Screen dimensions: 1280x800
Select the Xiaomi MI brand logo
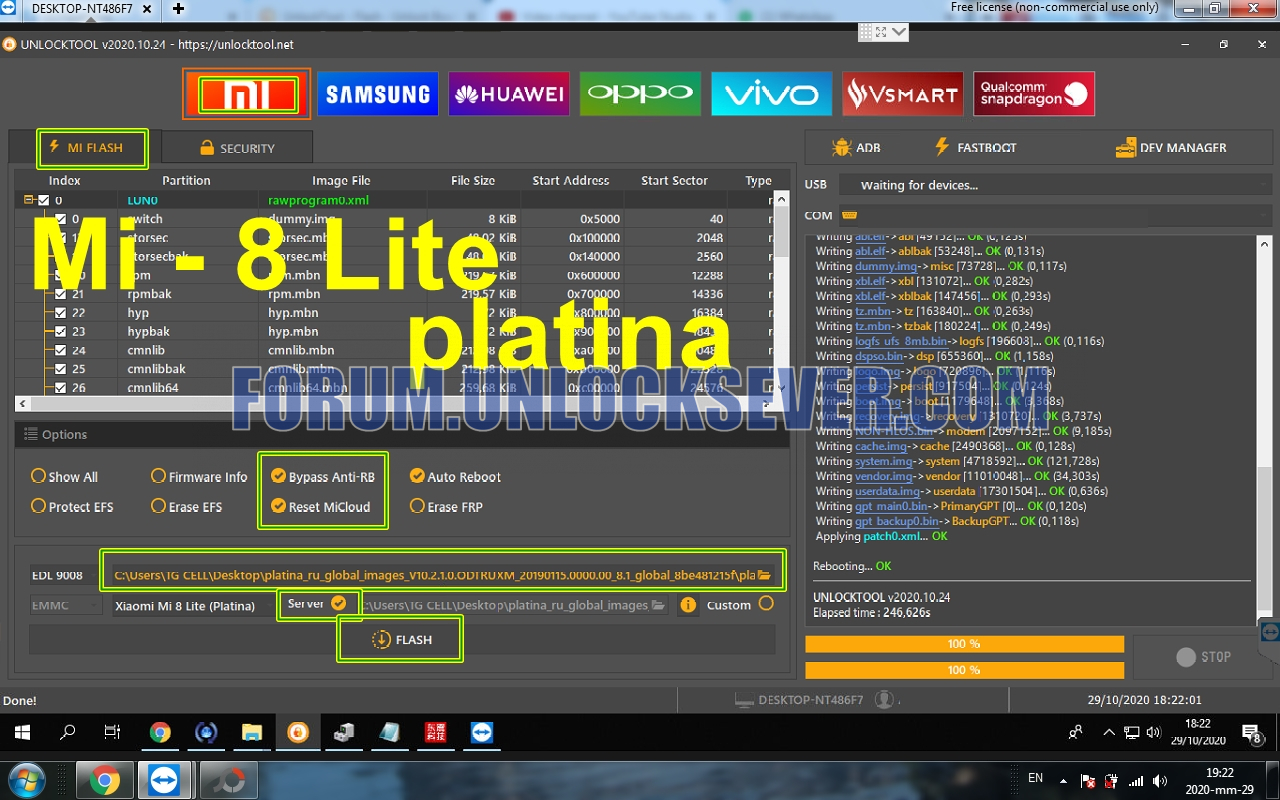pyautogui.click(x=247, y=94)
